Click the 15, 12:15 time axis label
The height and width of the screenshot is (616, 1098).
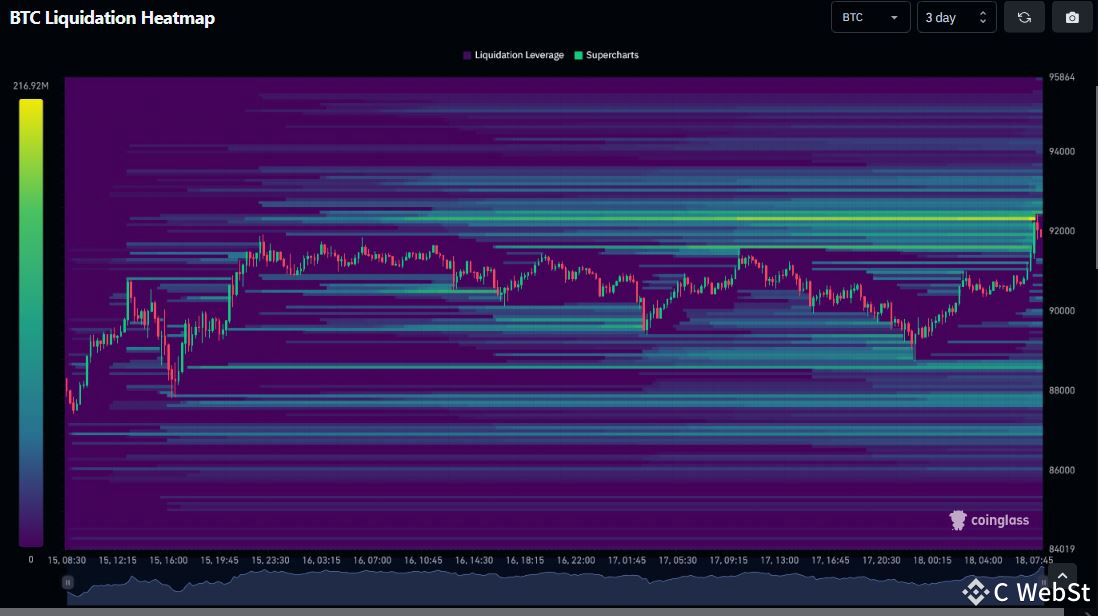click(x=118, y=561)
